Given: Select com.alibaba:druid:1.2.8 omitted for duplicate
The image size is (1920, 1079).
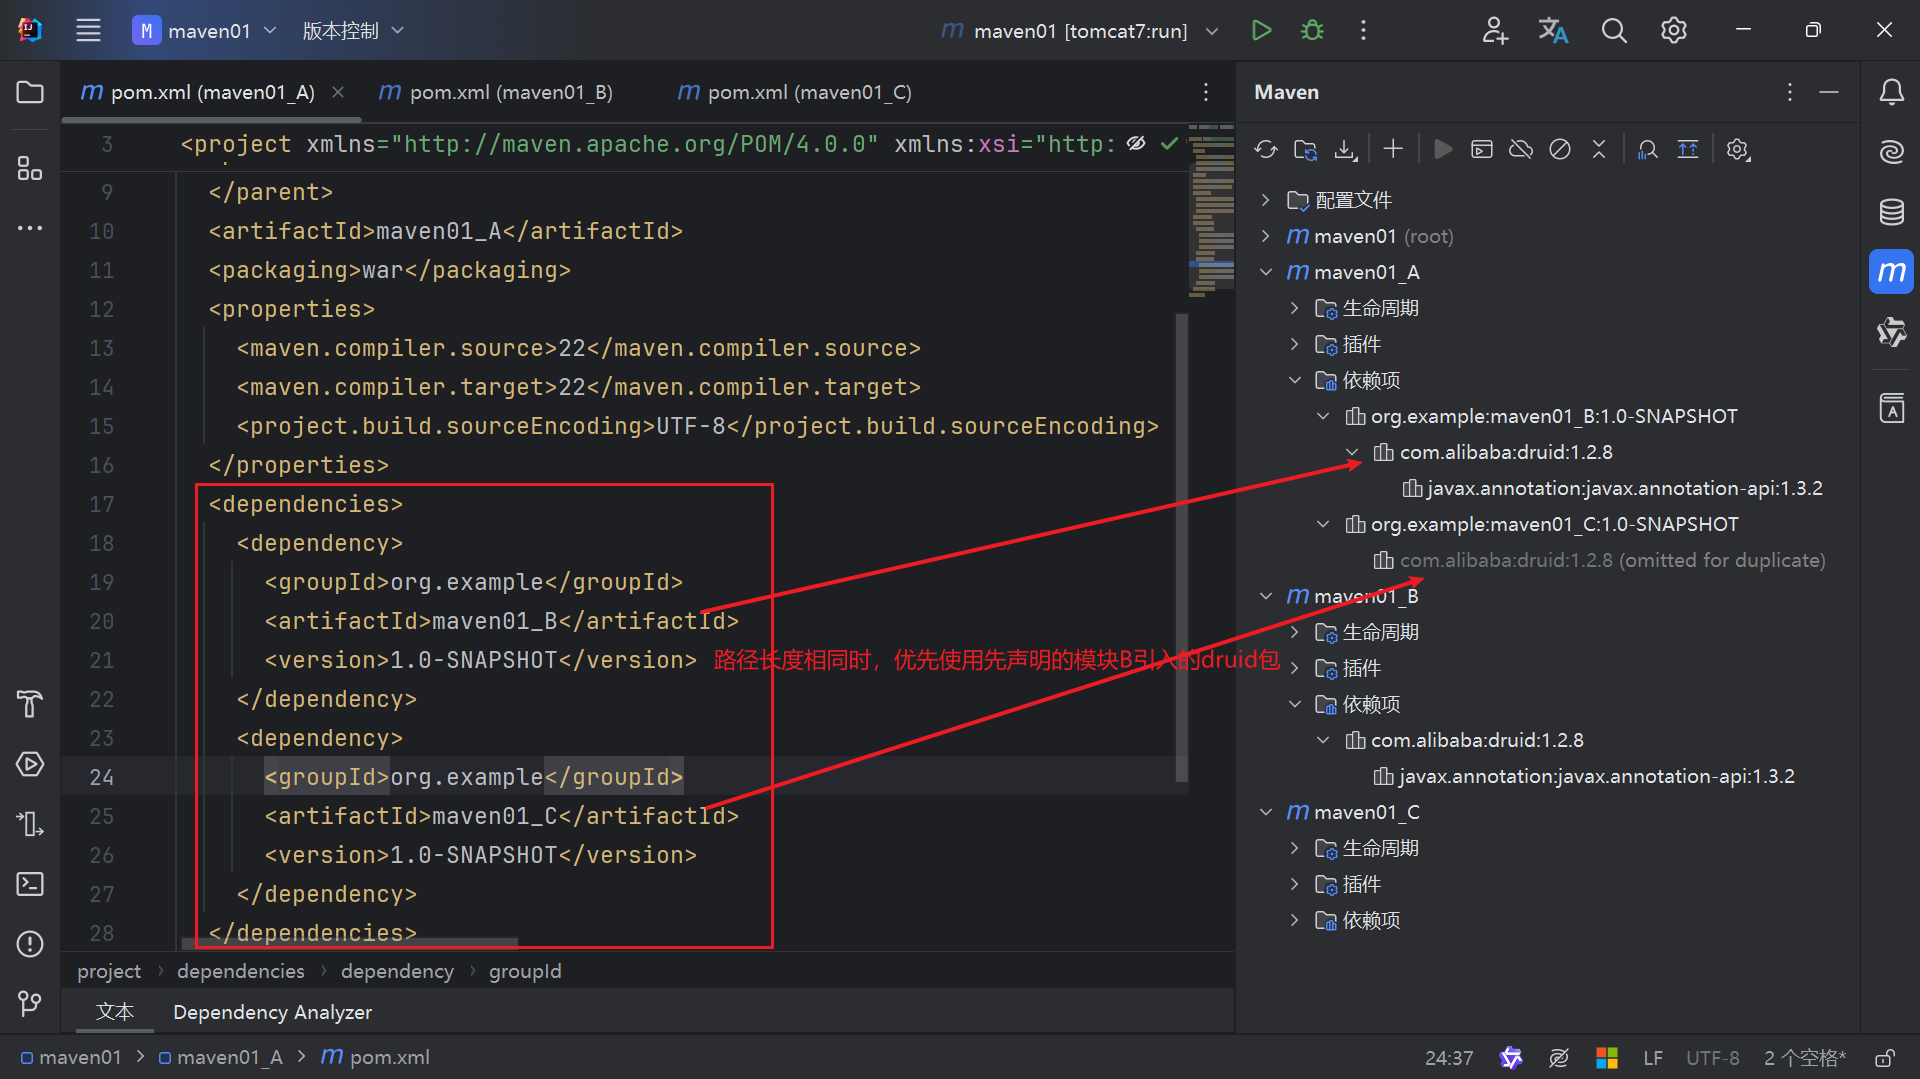Looking at the screenshot, I should [1600, 560].
